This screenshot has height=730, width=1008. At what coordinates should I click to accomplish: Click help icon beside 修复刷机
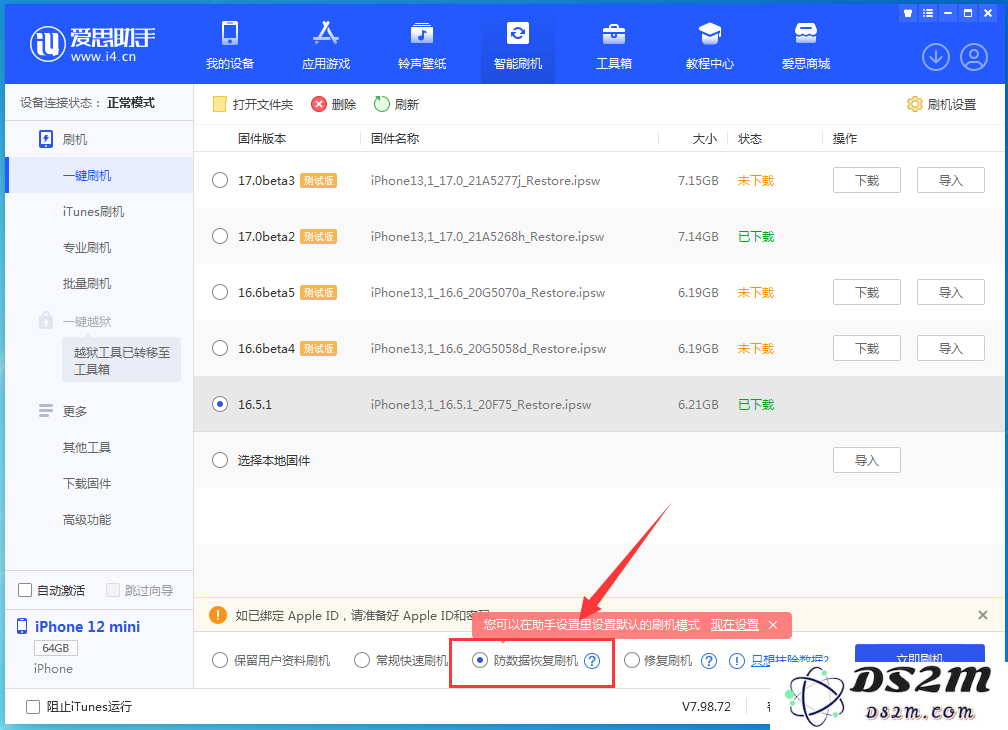click(x=709, y=661)
